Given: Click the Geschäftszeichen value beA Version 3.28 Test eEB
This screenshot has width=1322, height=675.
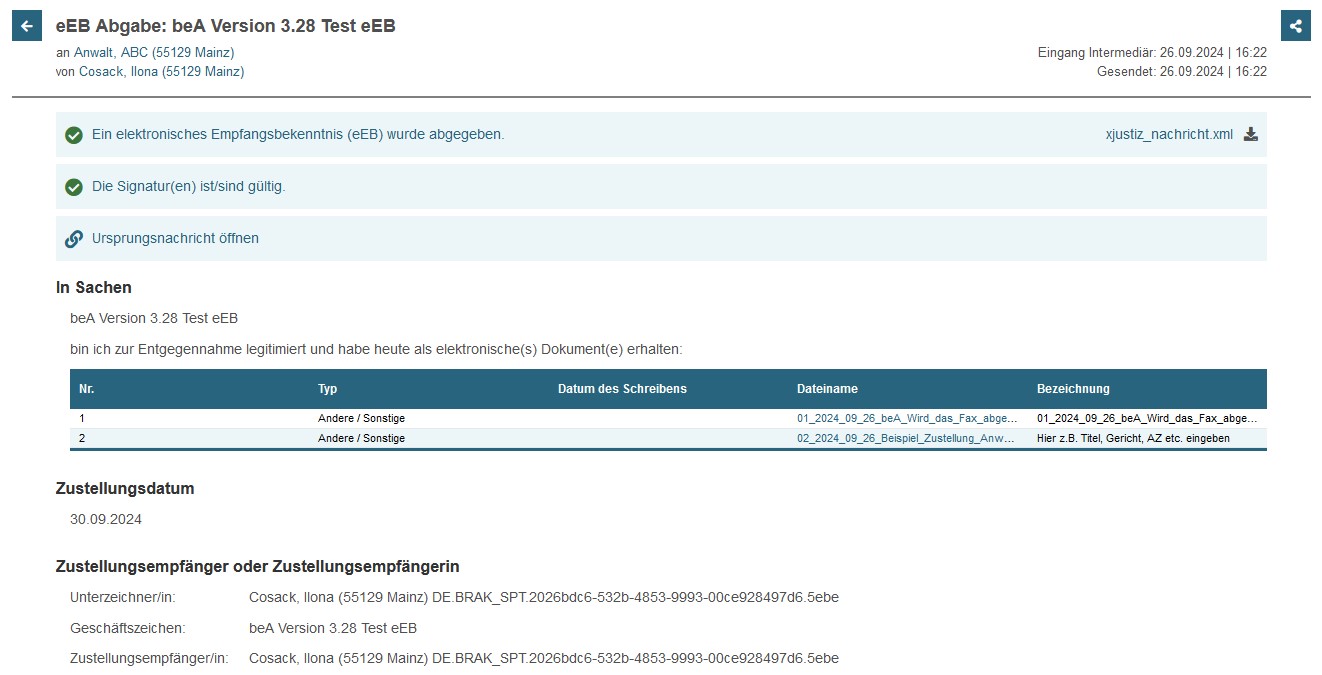Looking at the screenshot, I should pyautogui.click(x=333, y=629).
